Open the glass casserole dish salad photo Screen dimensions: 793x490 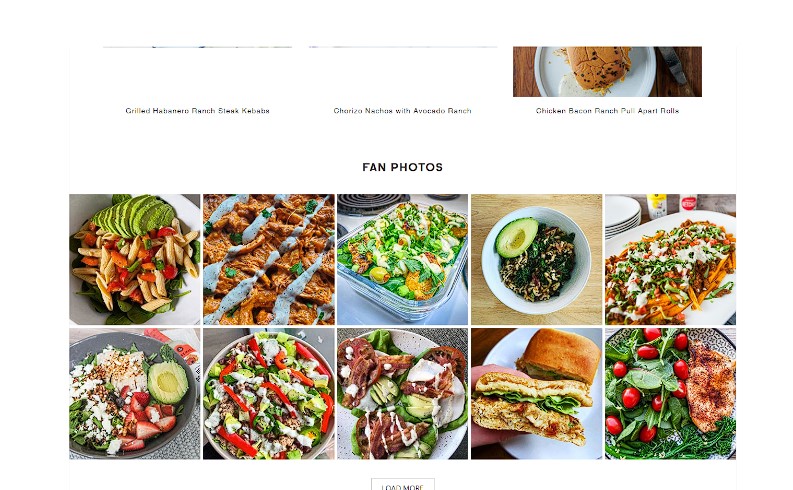[403, 259]
